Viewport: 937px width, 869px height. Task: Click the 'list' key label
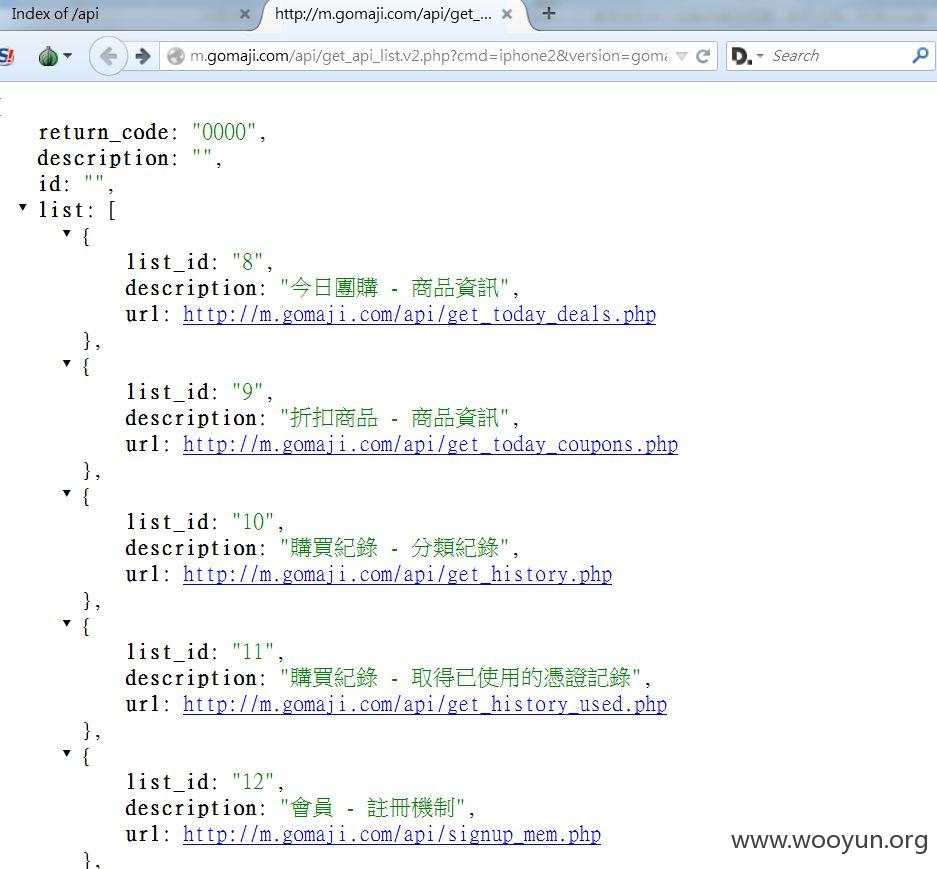coord(61,210)
